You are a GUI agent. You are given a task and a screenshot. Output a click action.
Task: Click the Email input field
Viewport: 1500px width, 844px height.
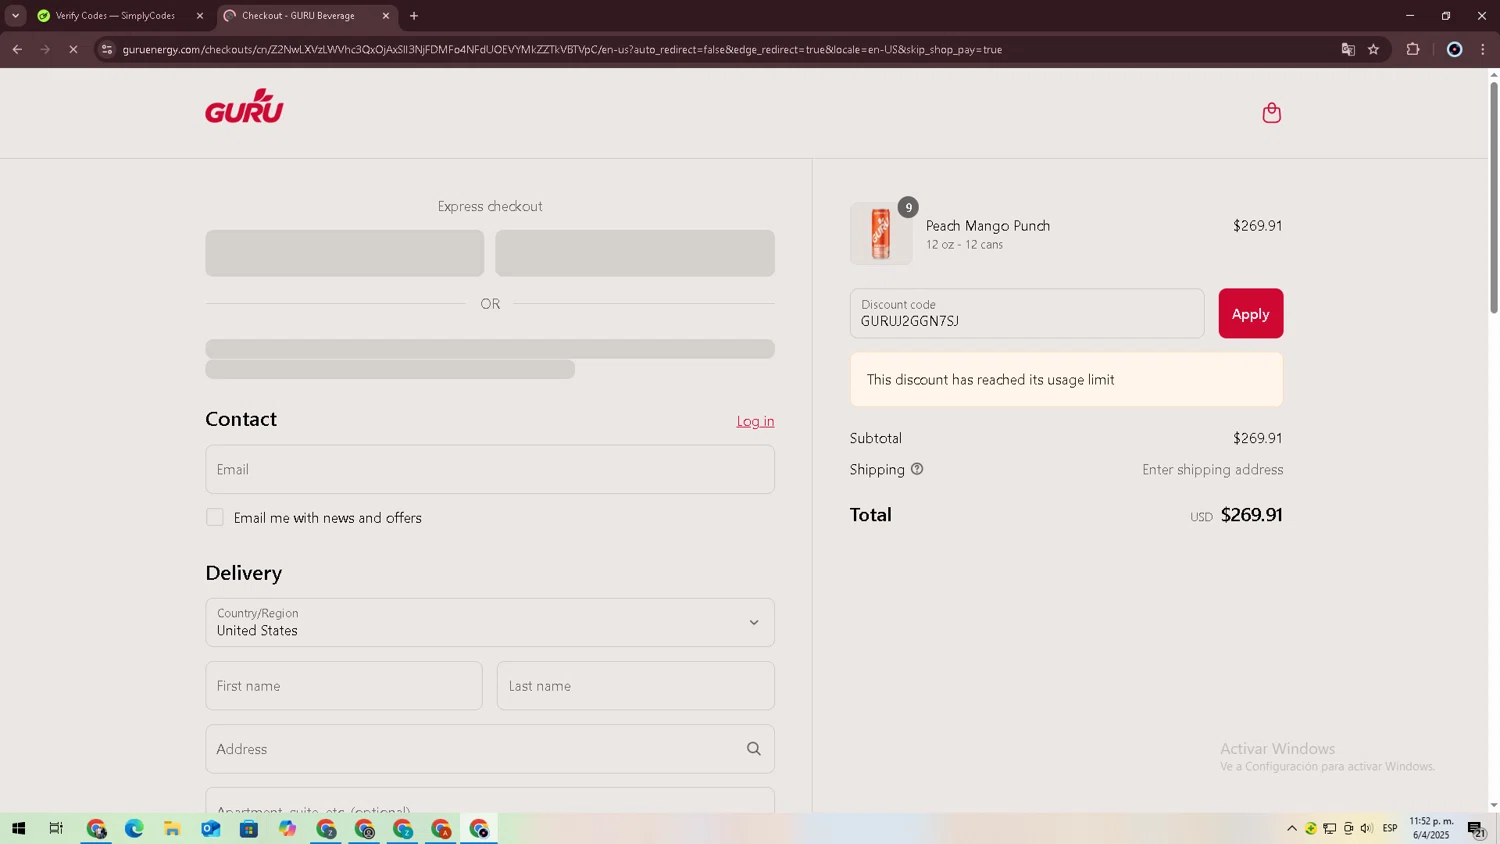click(490, 469)
